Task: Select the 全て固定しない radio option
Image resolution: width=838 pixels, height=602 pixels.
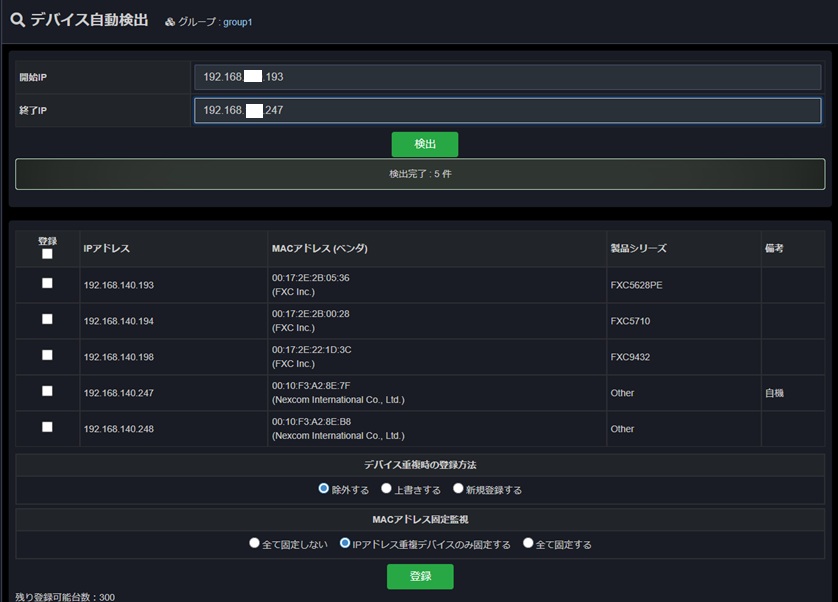Action: pyautogui.click(x=254, y=543)
